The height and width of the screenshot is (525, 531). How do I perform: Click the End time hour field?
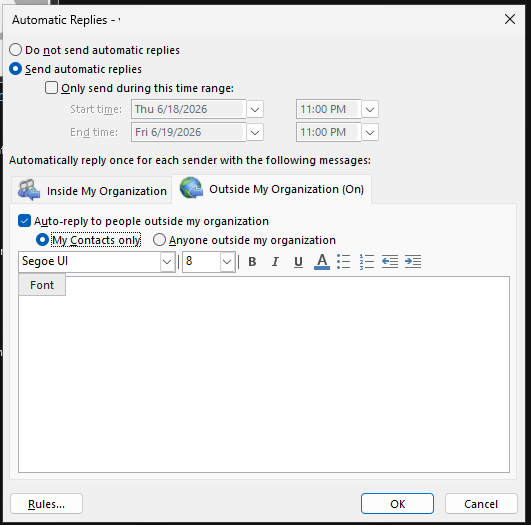point(328,132)
